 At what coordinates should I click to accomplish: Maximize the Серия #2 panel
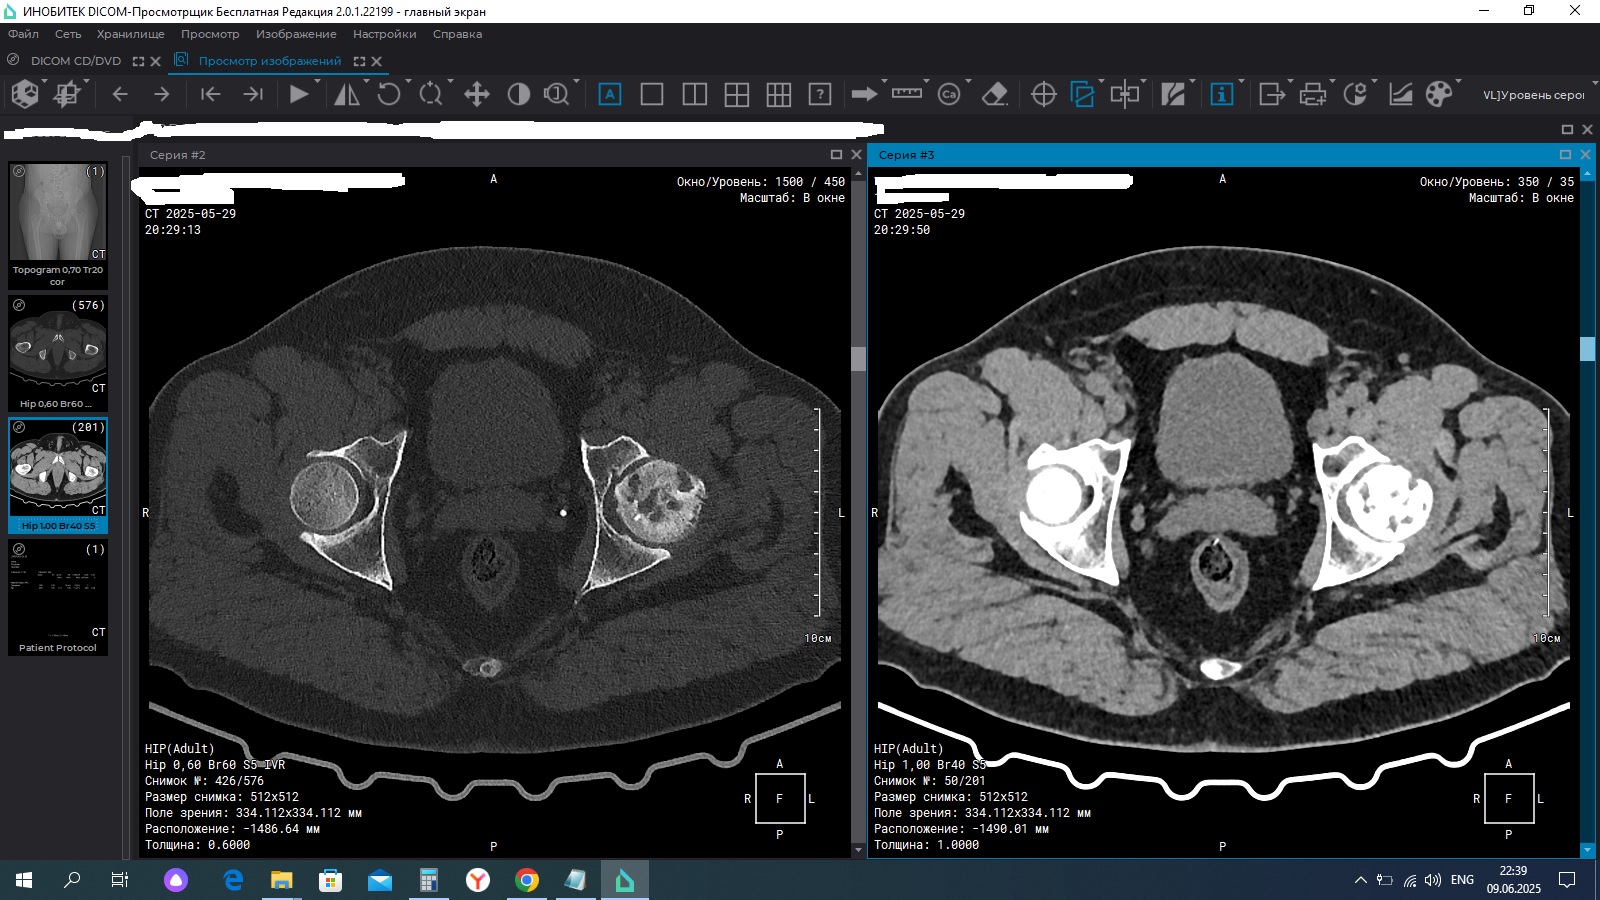pyautogui.click(x=836, y=155)
